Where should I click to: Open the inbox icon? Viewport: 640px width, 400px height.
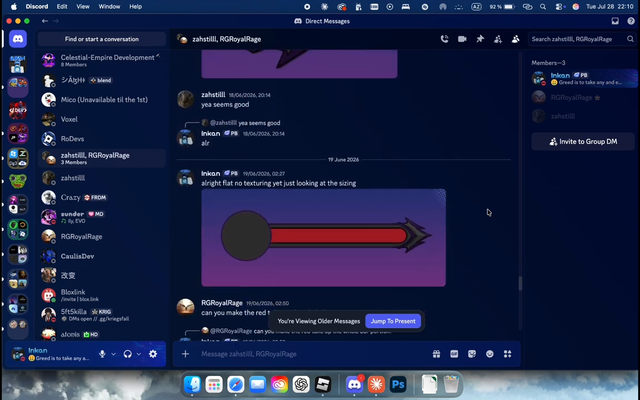tap(615, 21)
